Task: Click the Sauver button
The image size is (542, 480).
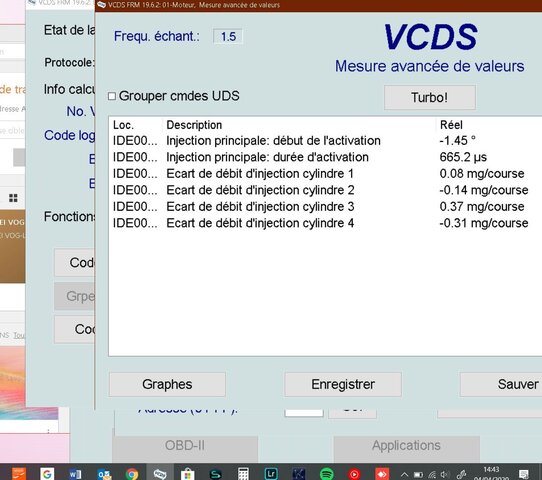Action: (501, 384)
